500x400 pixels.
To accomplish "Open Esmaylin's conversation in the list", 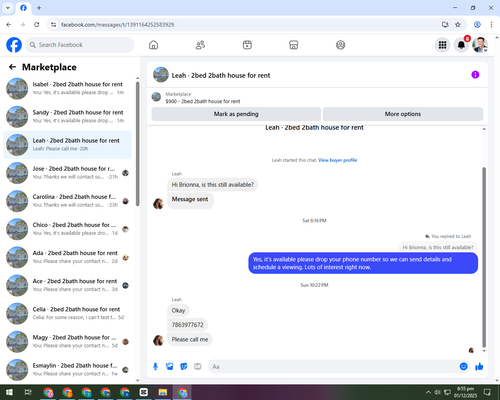I will point(67,370).
